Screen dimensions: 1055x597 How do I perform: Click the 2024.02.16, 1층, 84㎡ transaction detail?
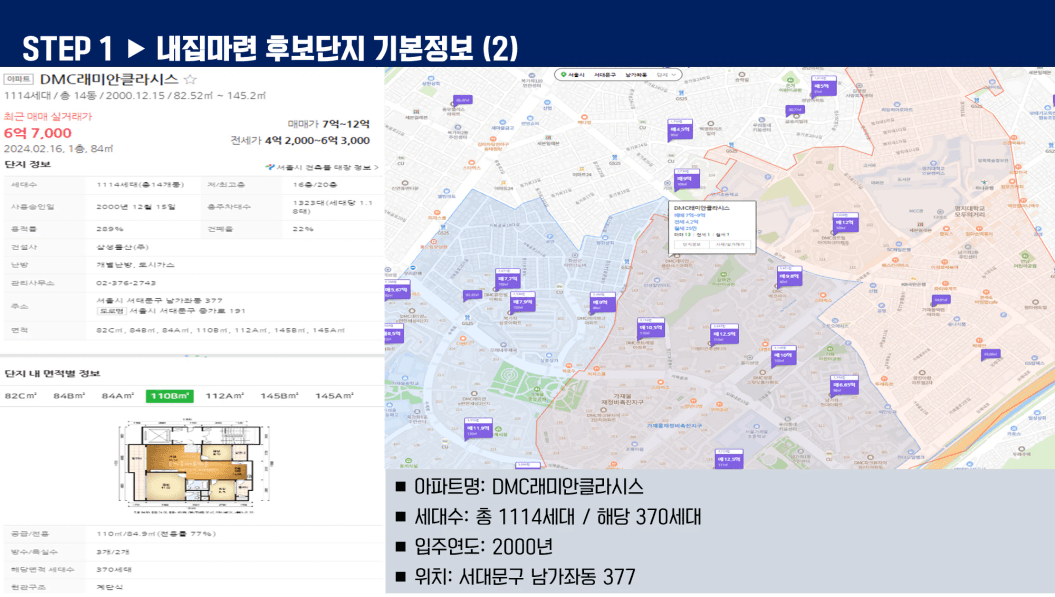[59, 149]
